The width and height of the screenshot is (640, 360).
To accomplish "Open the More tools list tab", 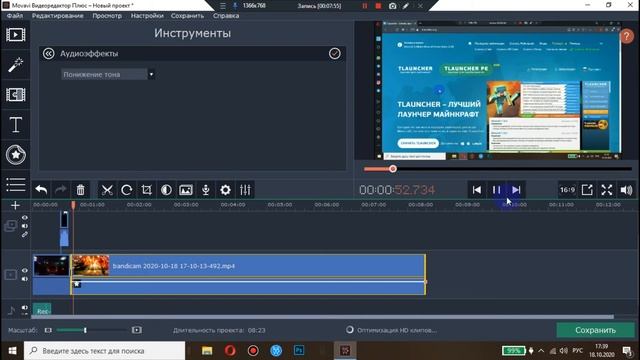I will pyautogui.click(x=16, y=184).
